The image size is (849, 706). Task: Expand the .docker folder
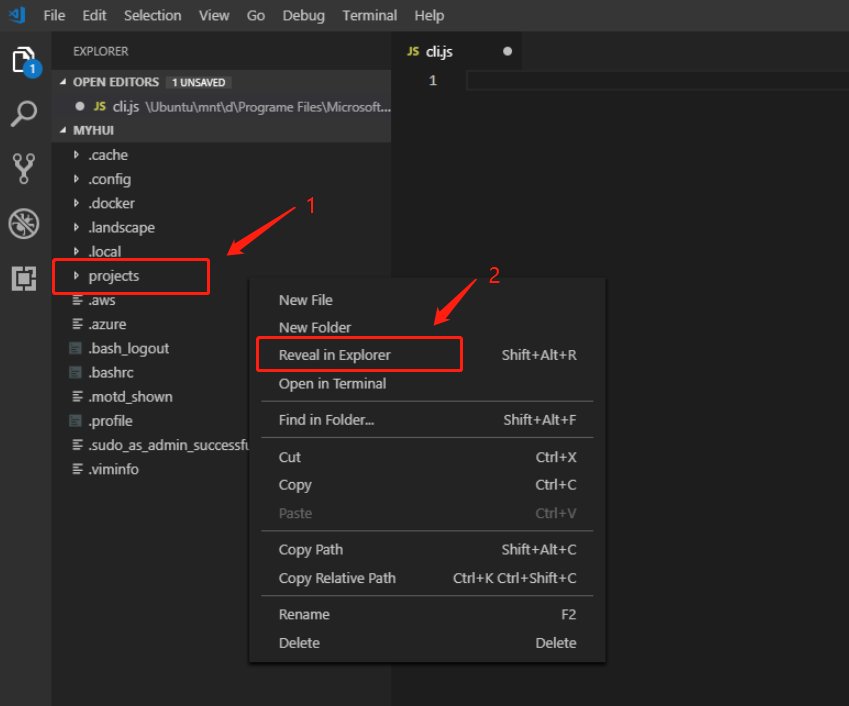pyautogui.click(x=78, y=203)
